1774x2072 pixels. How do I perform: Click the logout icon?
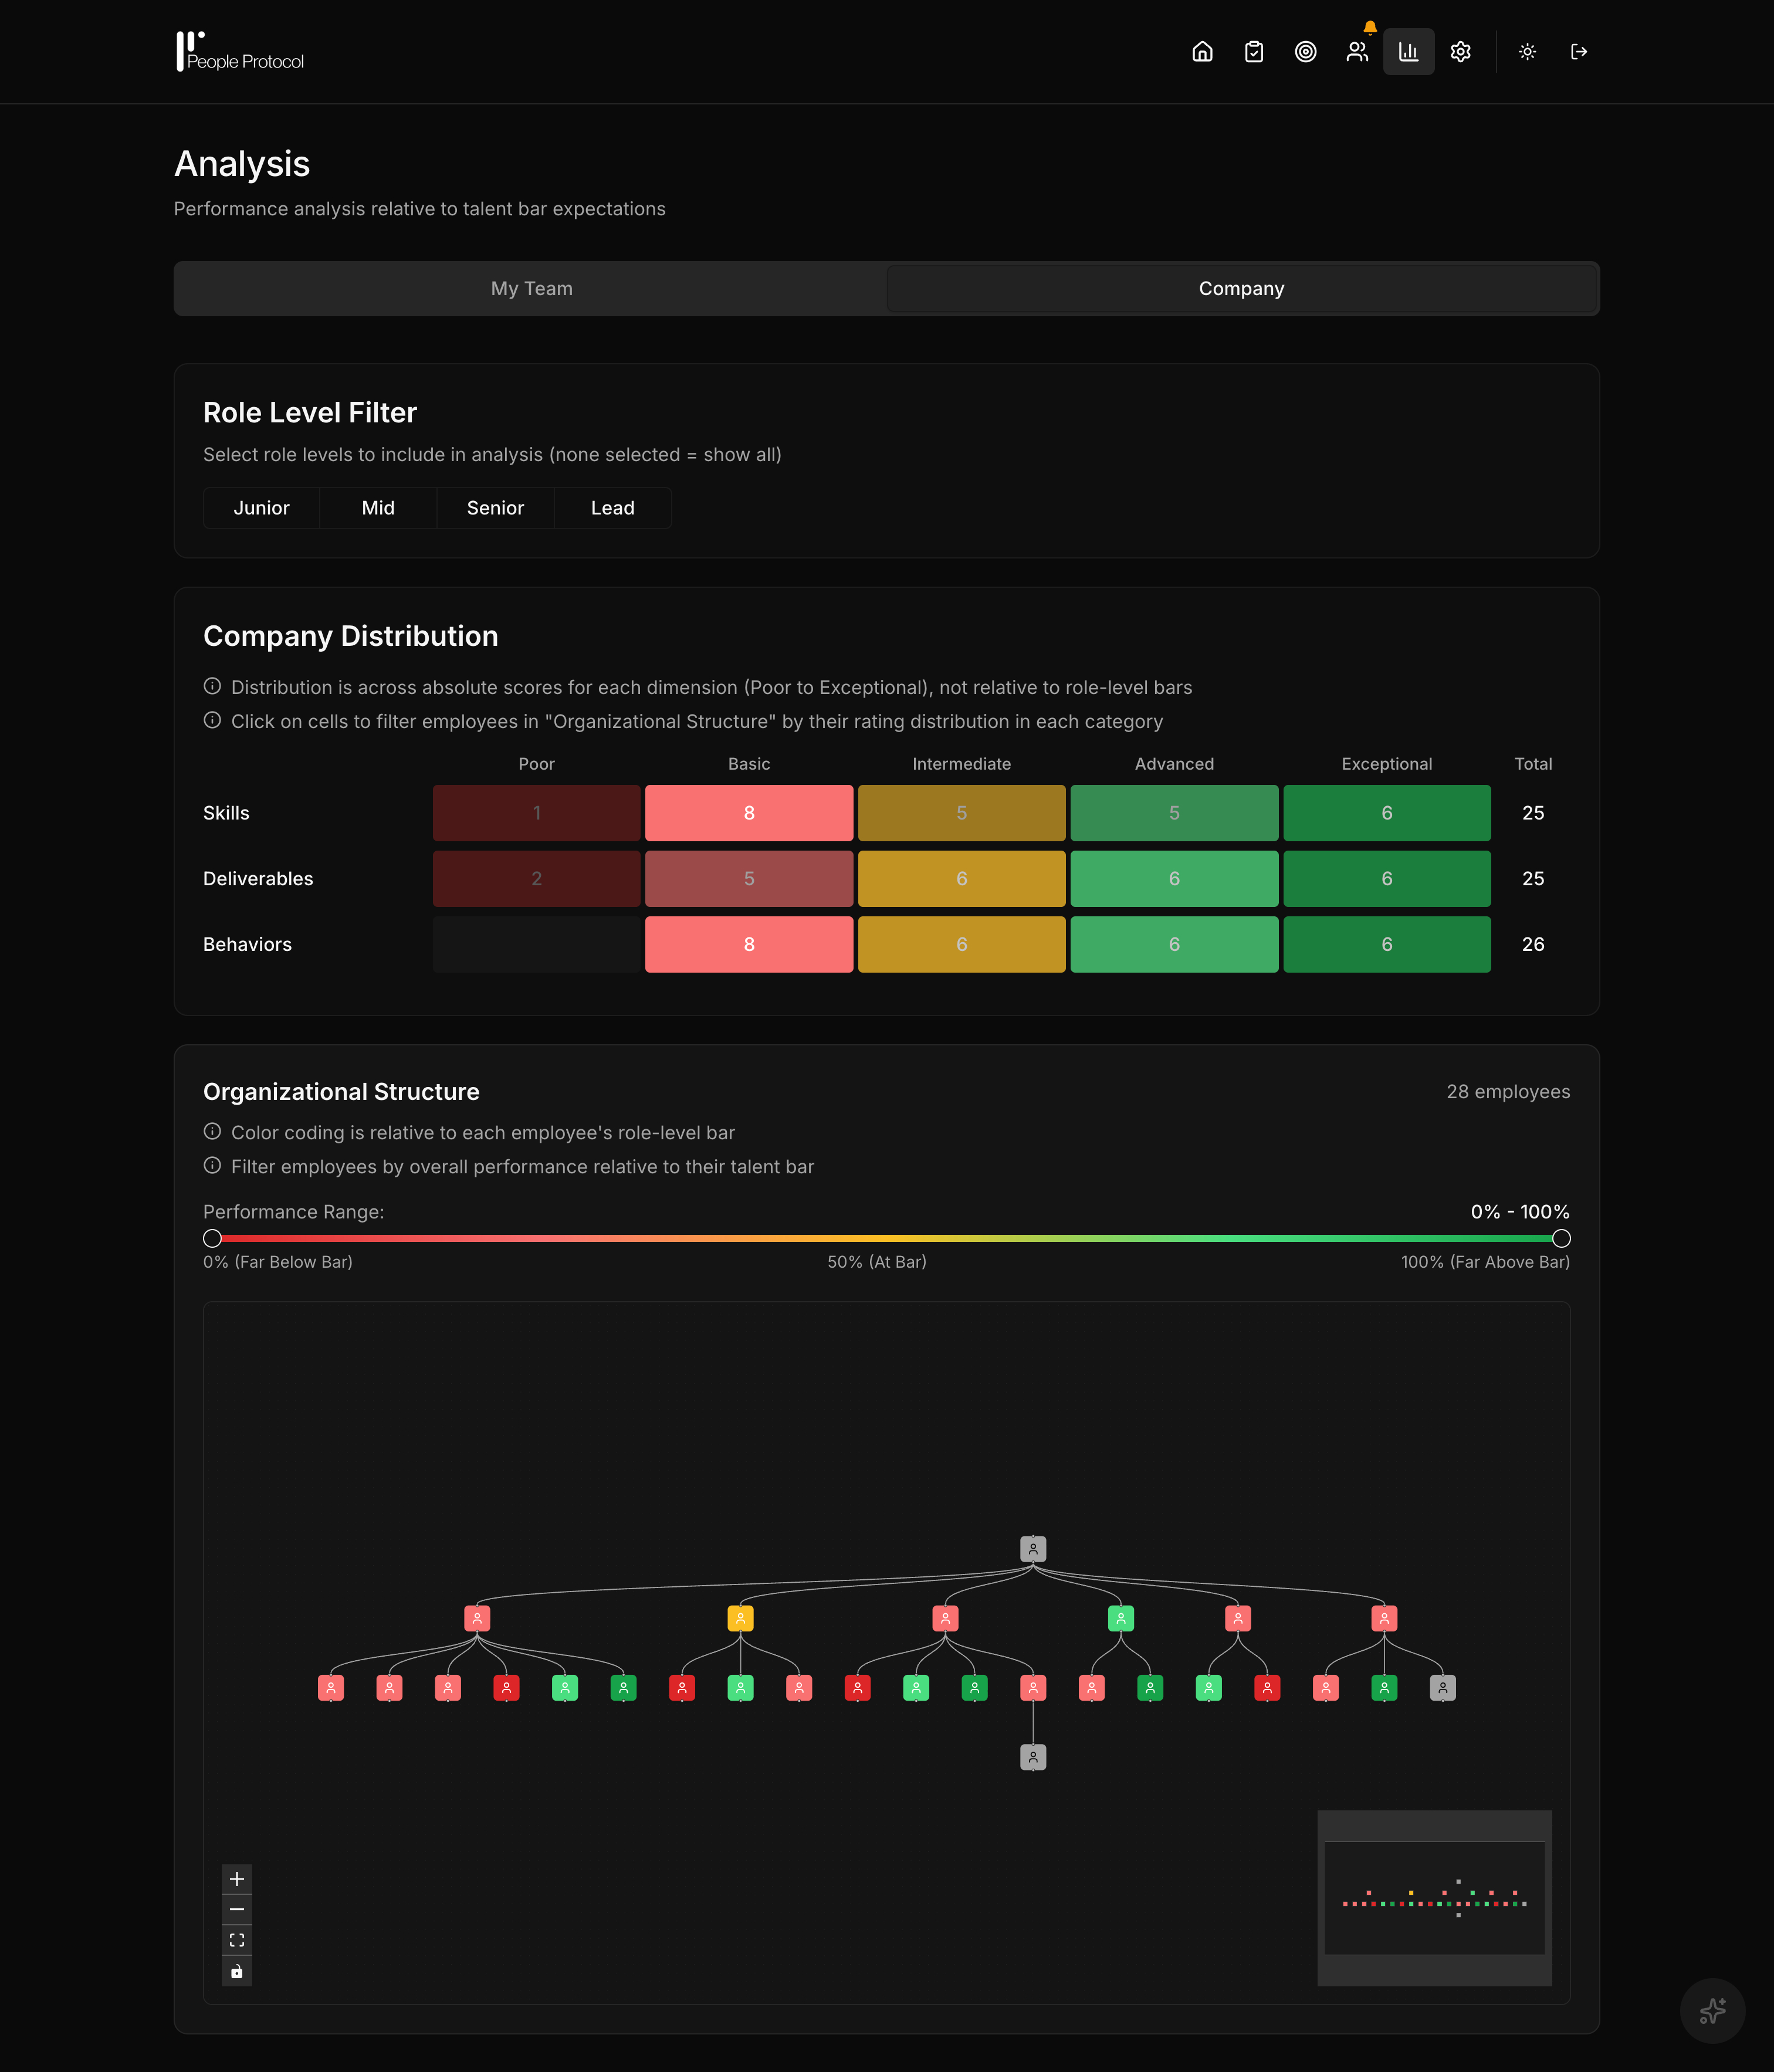1579,51
